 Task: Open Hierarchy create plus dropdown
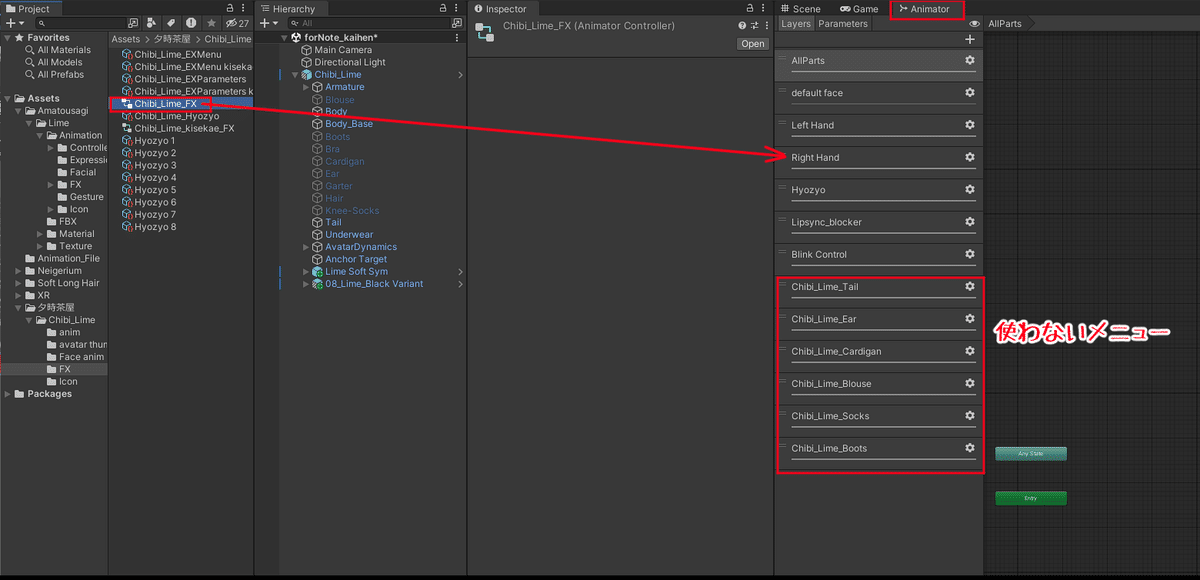click(268, 23)
